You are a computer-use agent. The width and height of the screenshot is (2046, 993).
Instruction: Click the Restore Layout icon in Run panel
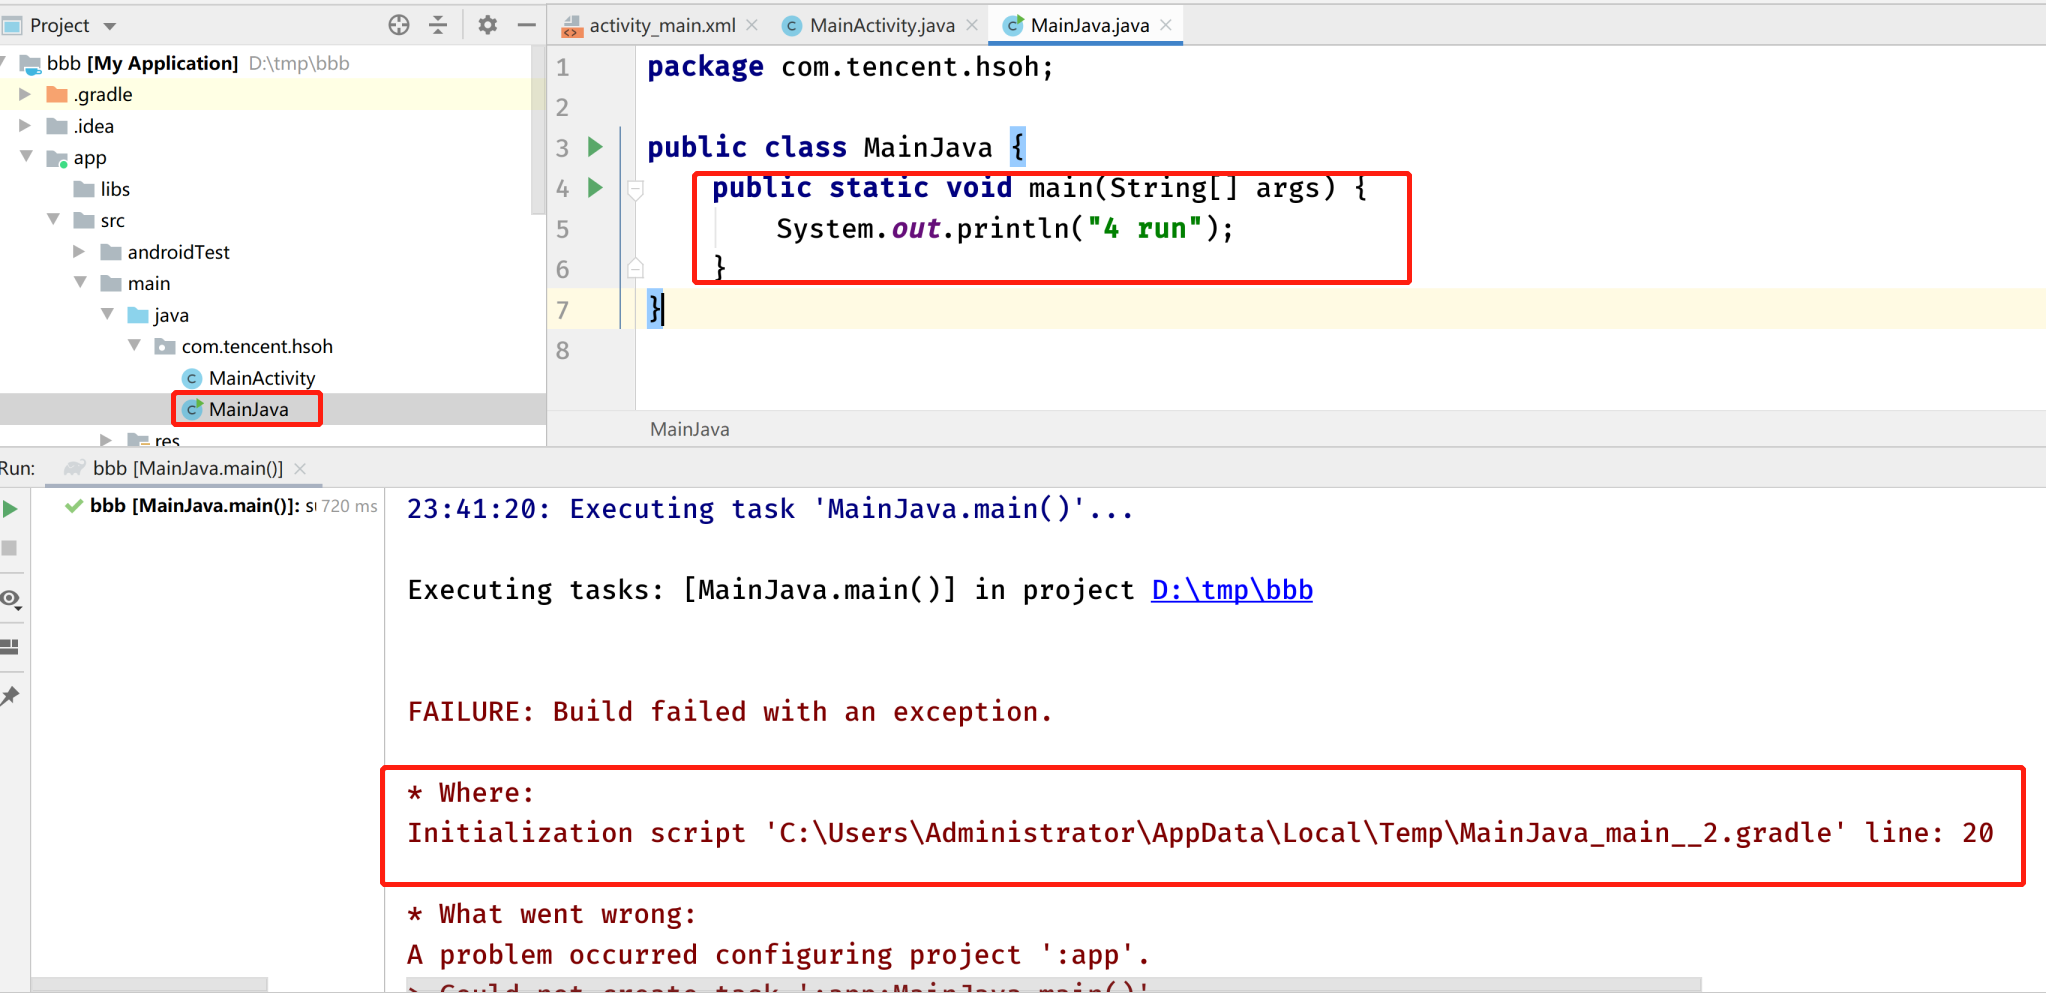pyautogui.click(x=11, y=646)
